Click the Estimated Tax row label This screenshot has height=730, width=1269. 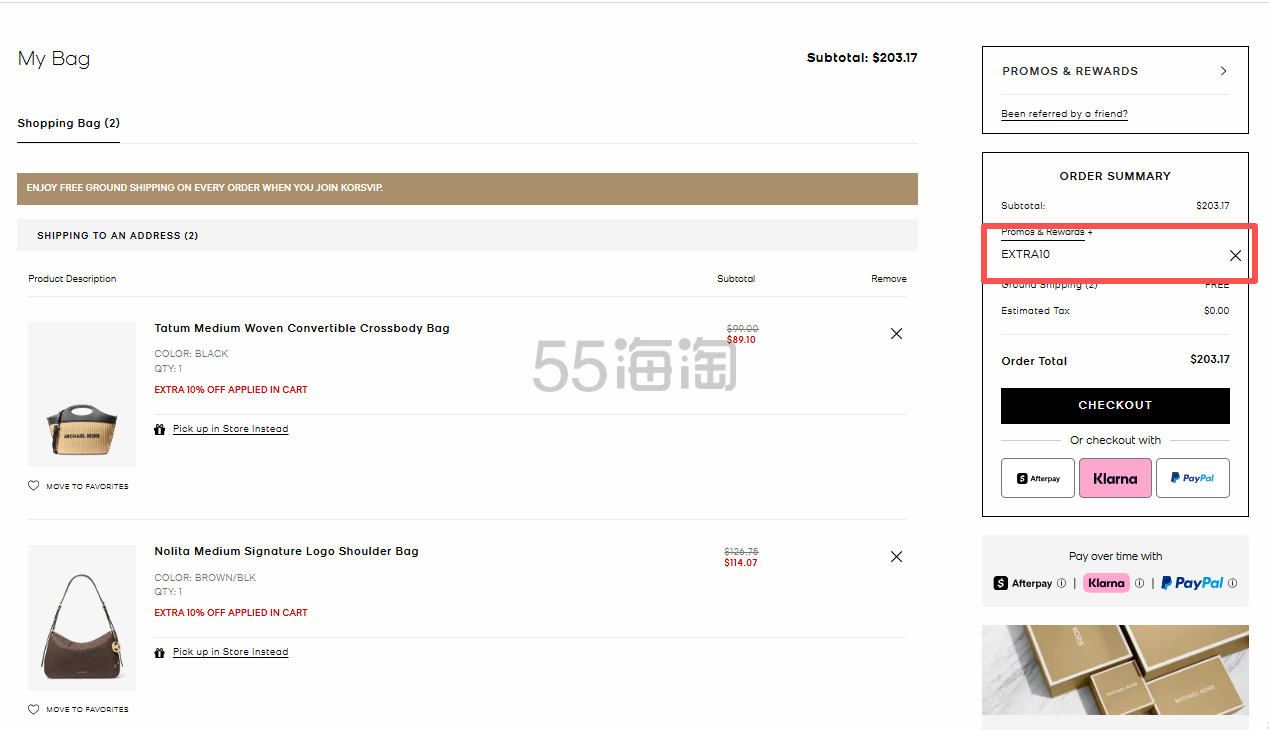1035,311
